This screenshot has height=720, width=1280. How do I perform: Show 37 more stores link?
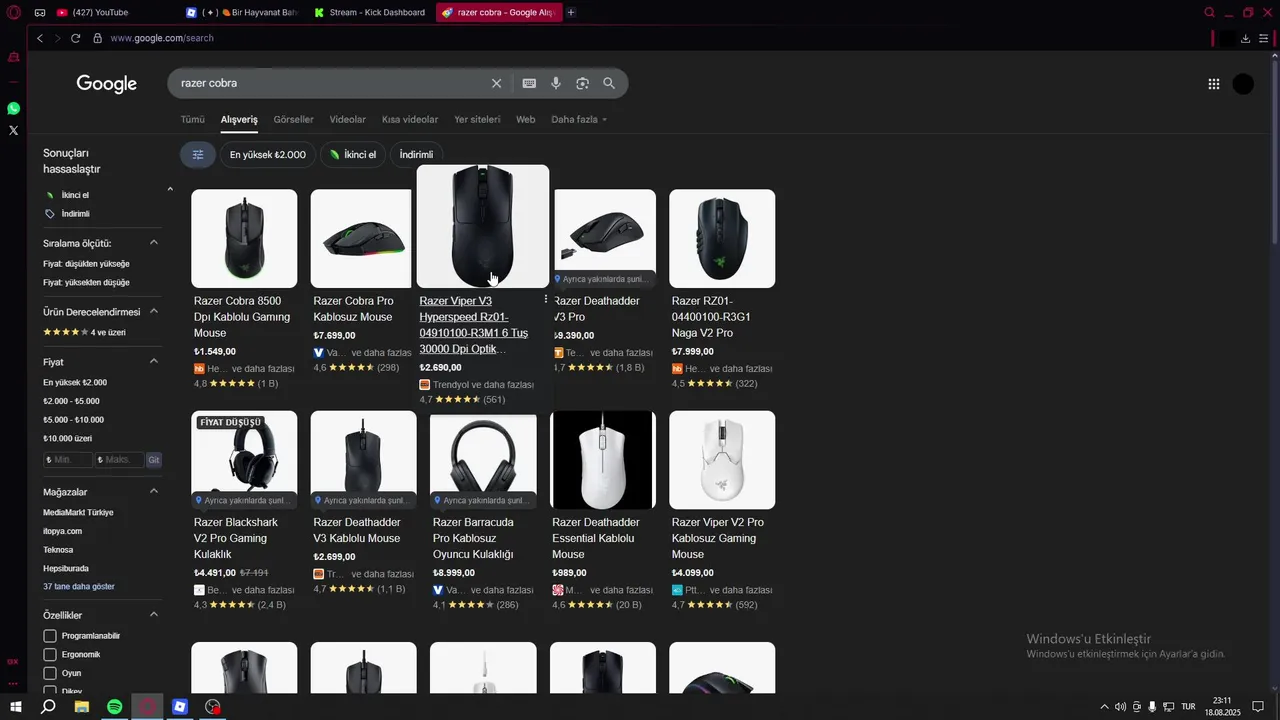pyautogui.click(x=79, y=587)
